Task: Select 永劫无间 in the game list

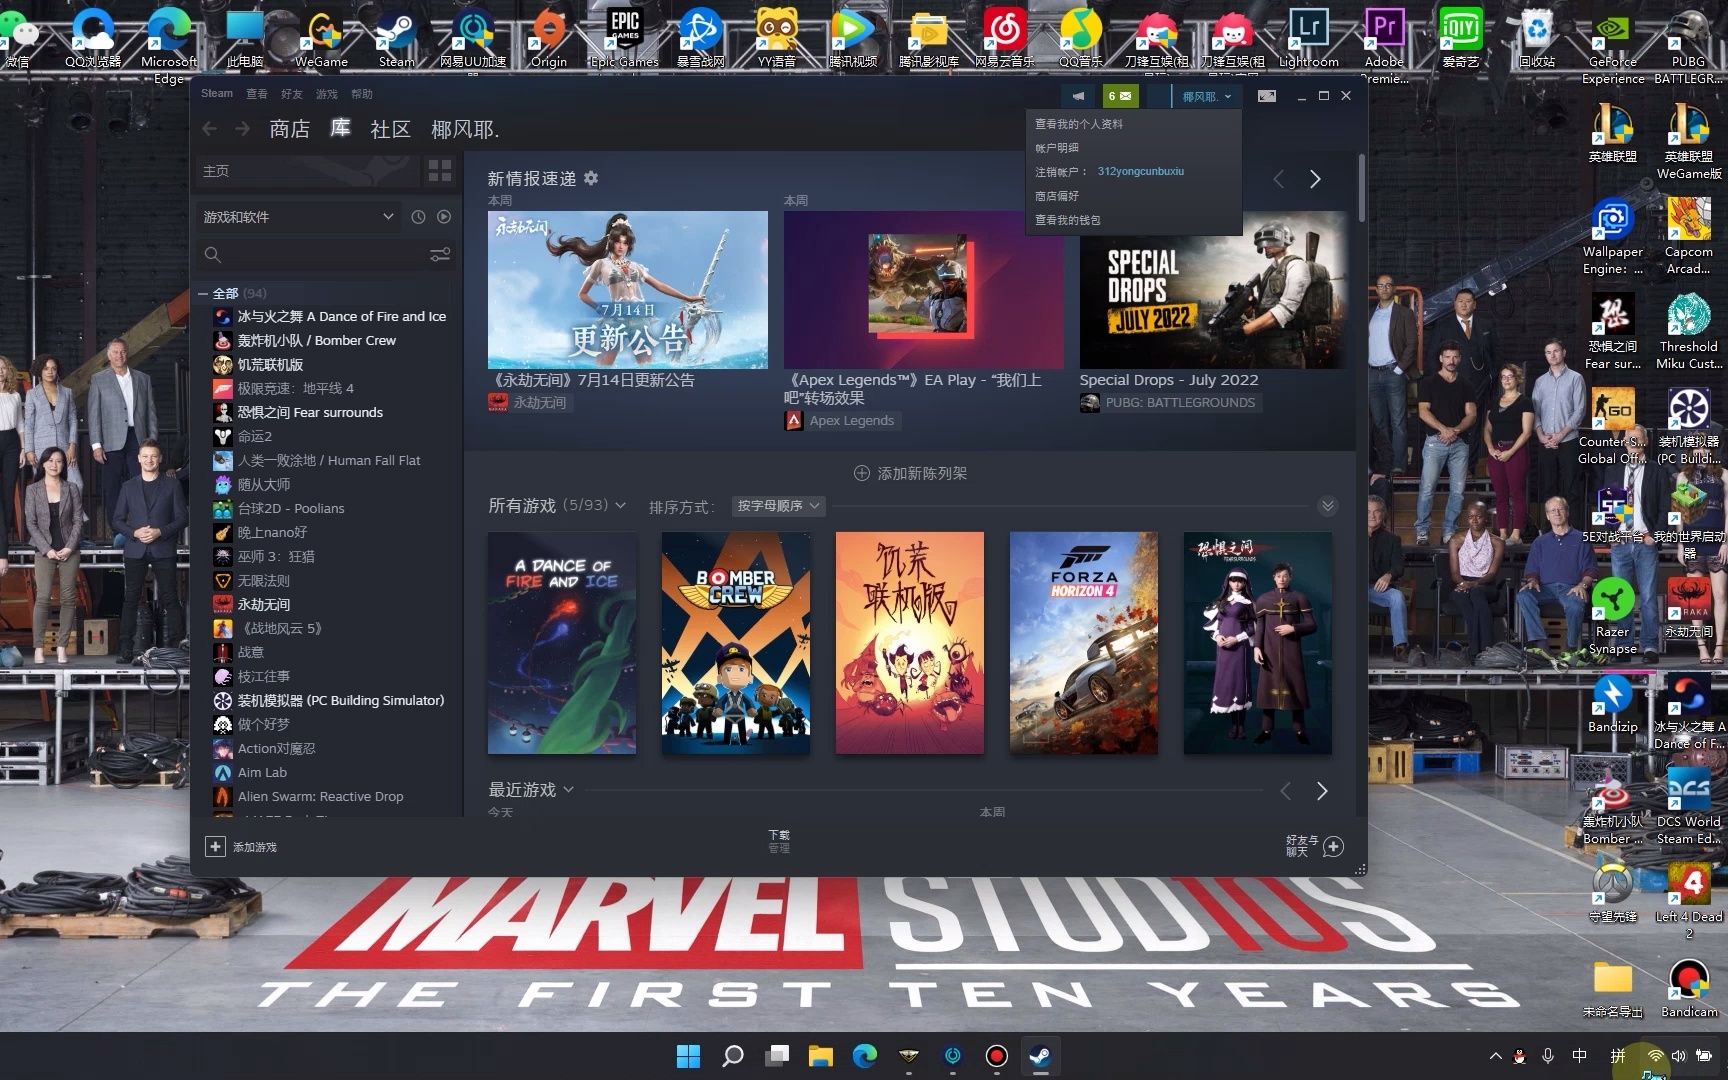Action: [265, 604]
